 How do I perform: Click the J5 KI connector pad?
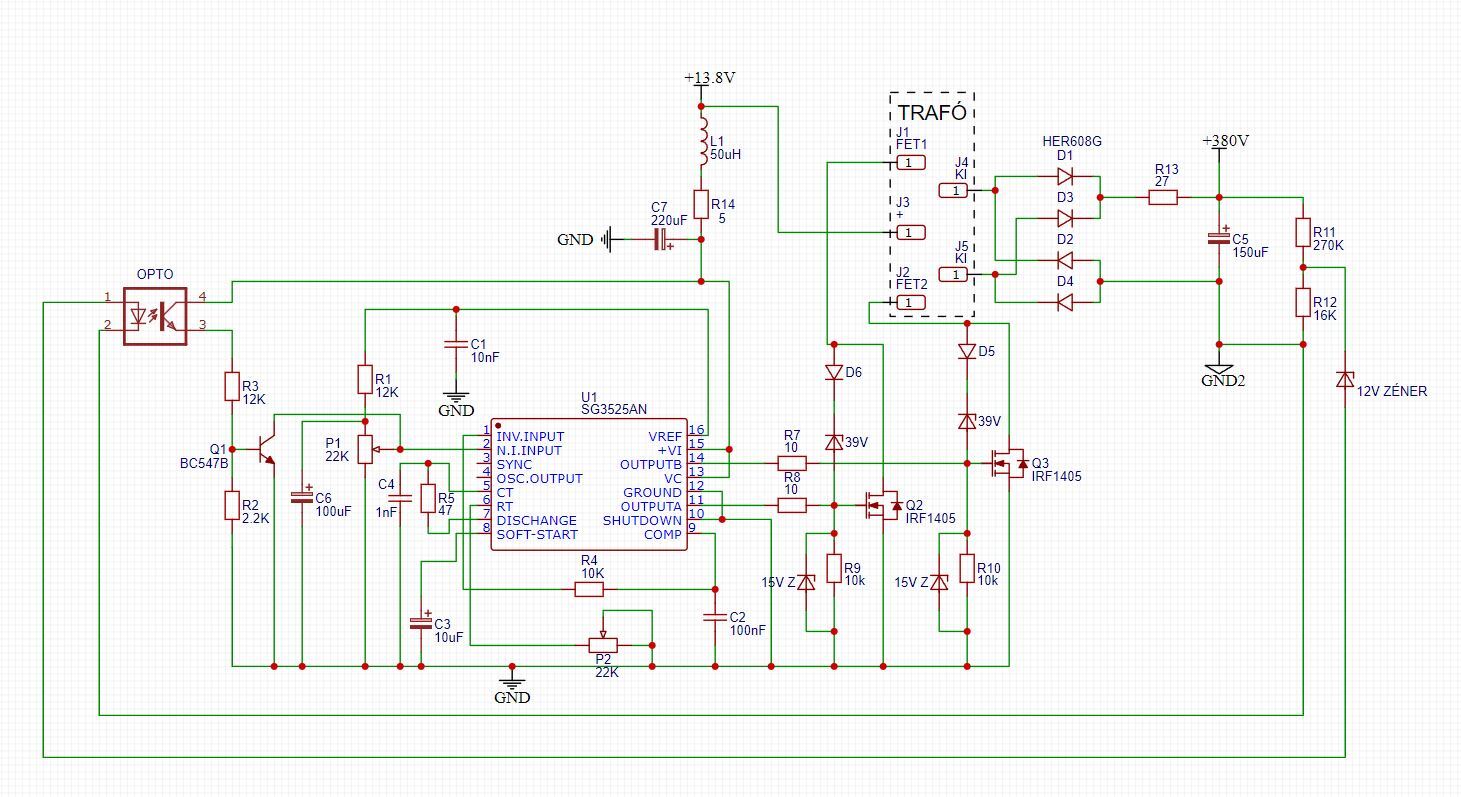click(x=953, y=274)
